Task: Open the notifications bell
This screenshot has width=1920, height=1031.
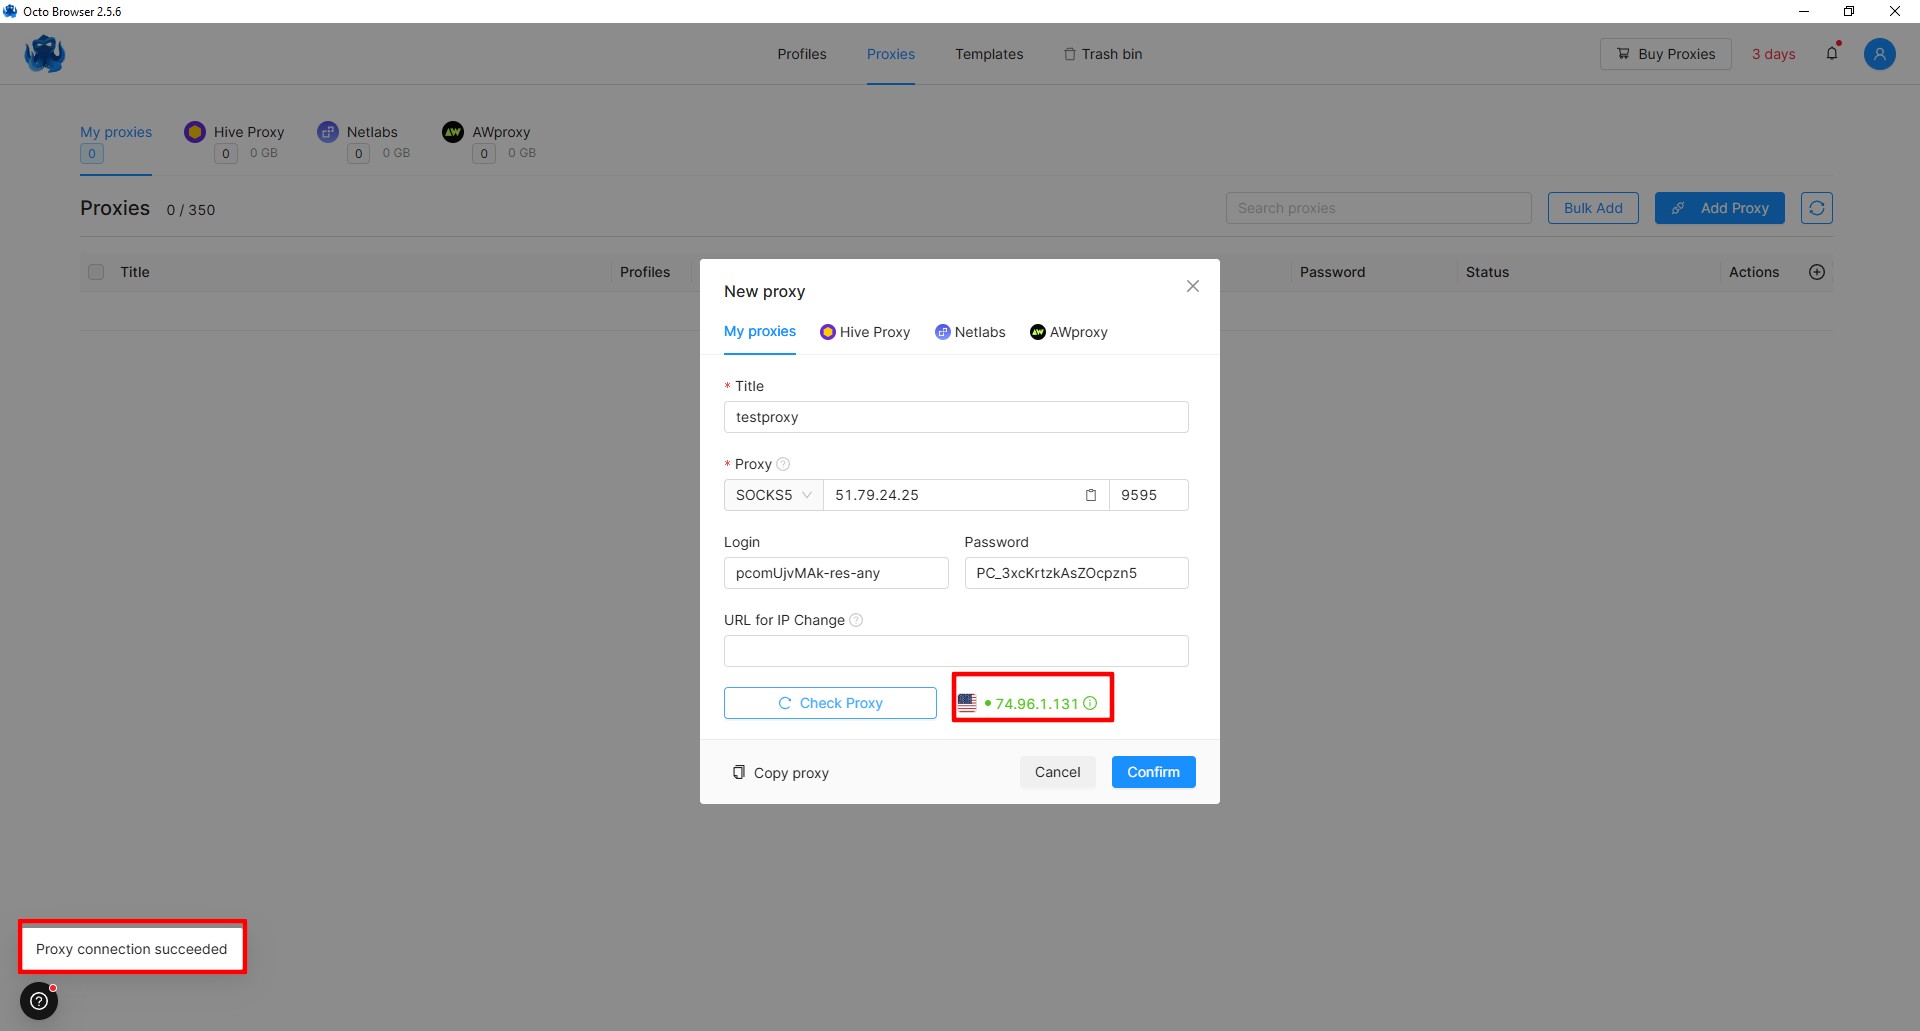Action: (1832, 54)
